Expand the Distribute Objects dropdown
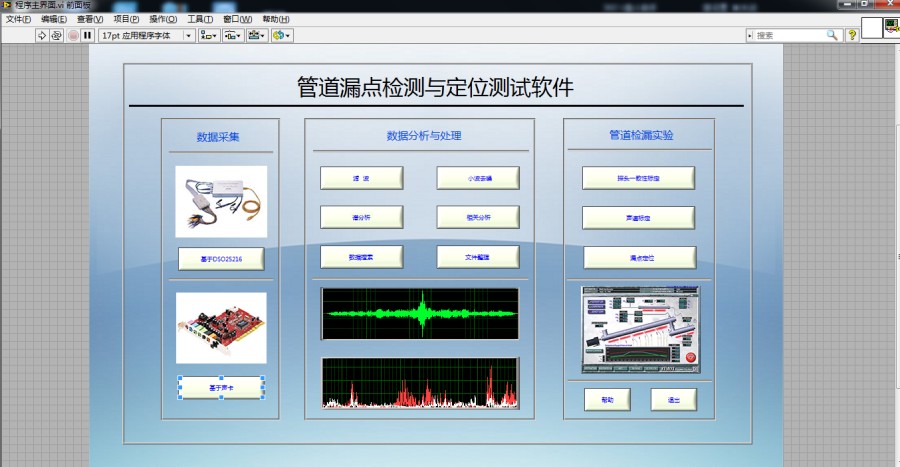Screen dimensions: 900x467 point(233,35)
